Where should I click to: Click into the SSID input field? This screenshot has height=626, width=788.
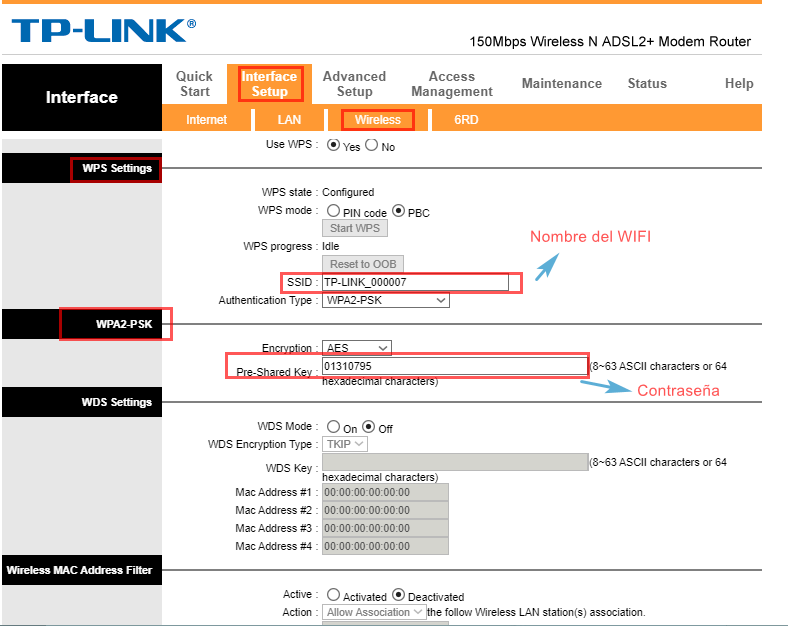pos(415,282)
